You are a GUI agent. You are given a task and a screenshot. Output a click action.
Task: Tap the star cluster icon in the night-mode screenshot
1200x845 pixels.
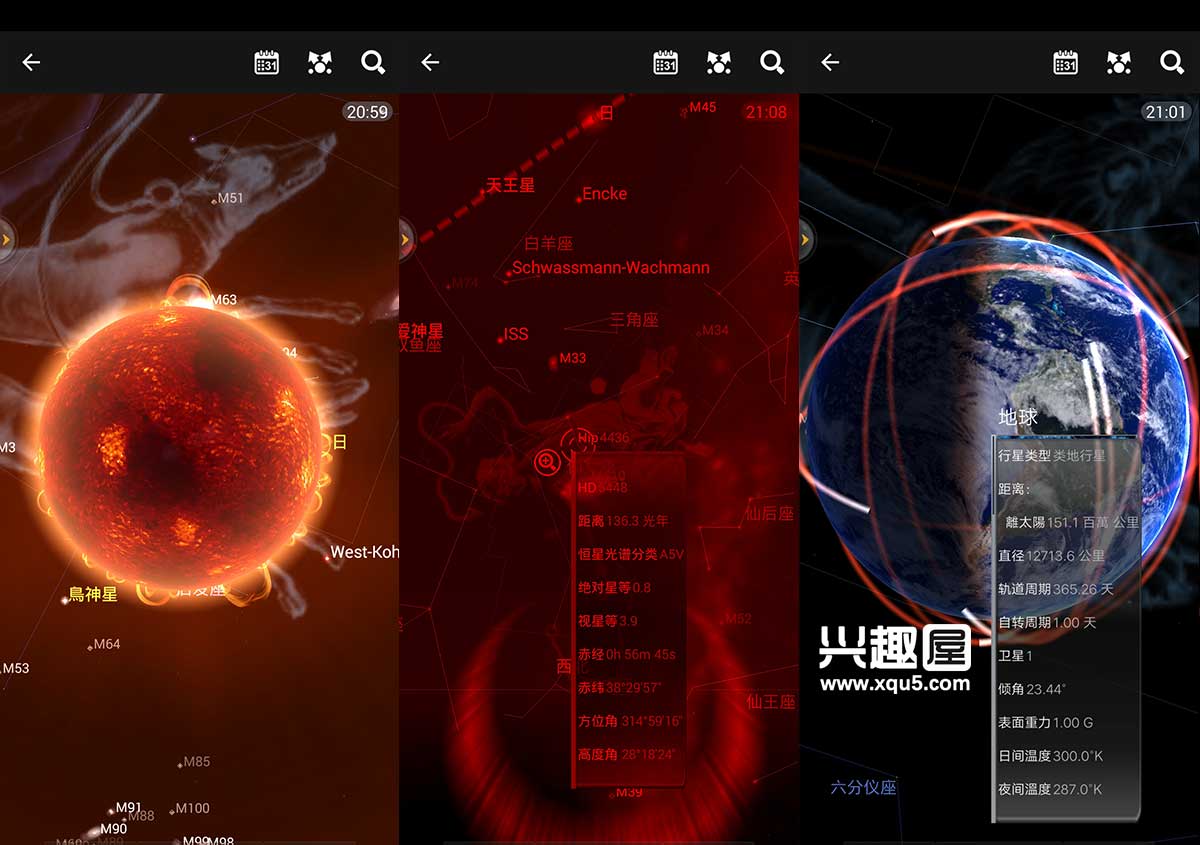(719, 62)
